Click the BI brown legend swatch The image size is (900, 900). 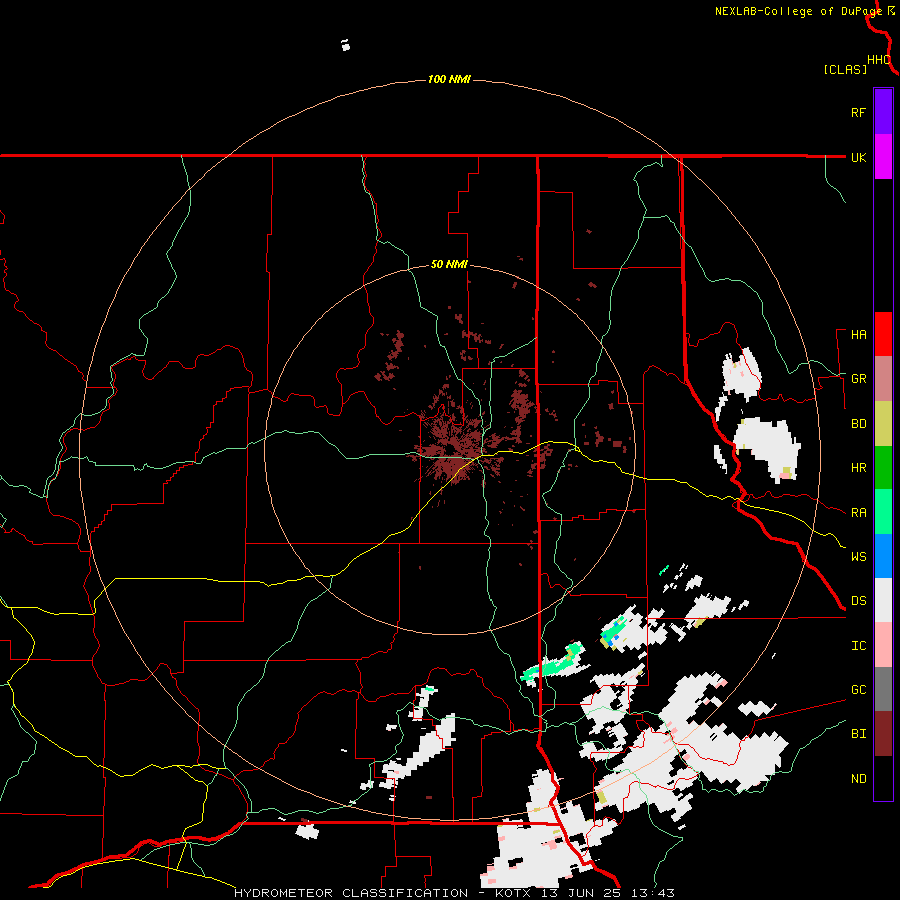[883, 734]
